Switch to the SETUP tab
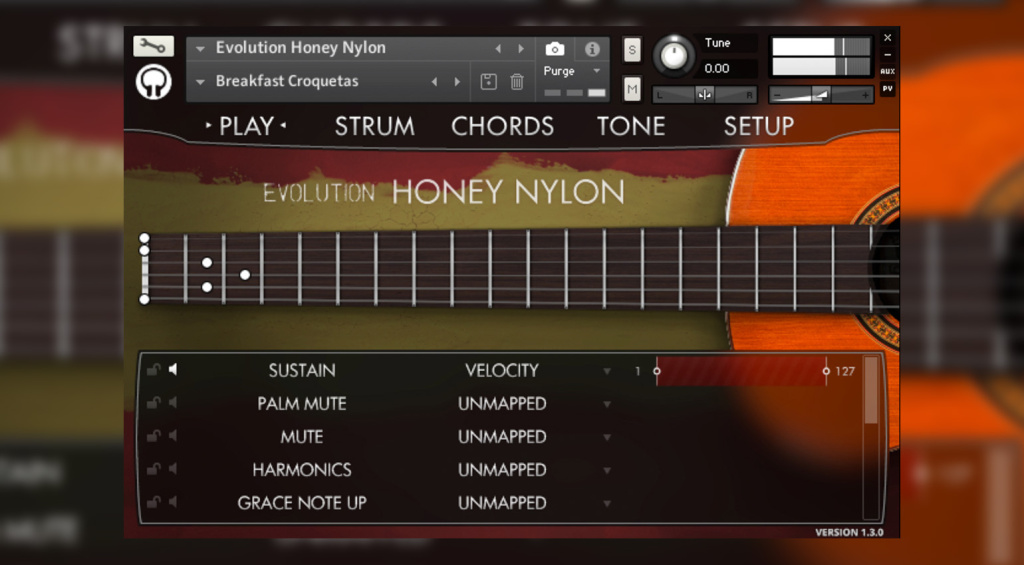 758,126
